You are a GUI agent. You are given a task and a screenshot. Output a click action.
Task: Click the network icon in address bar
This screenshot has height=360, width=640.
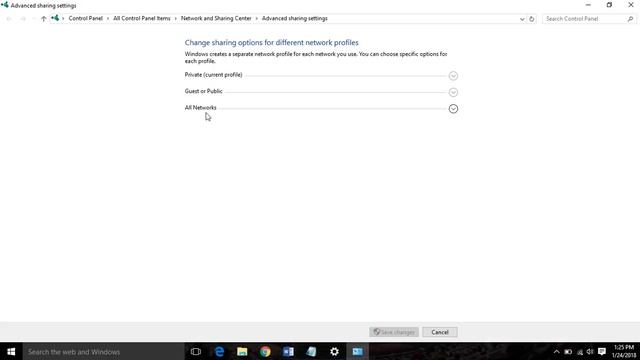[55, 18]
